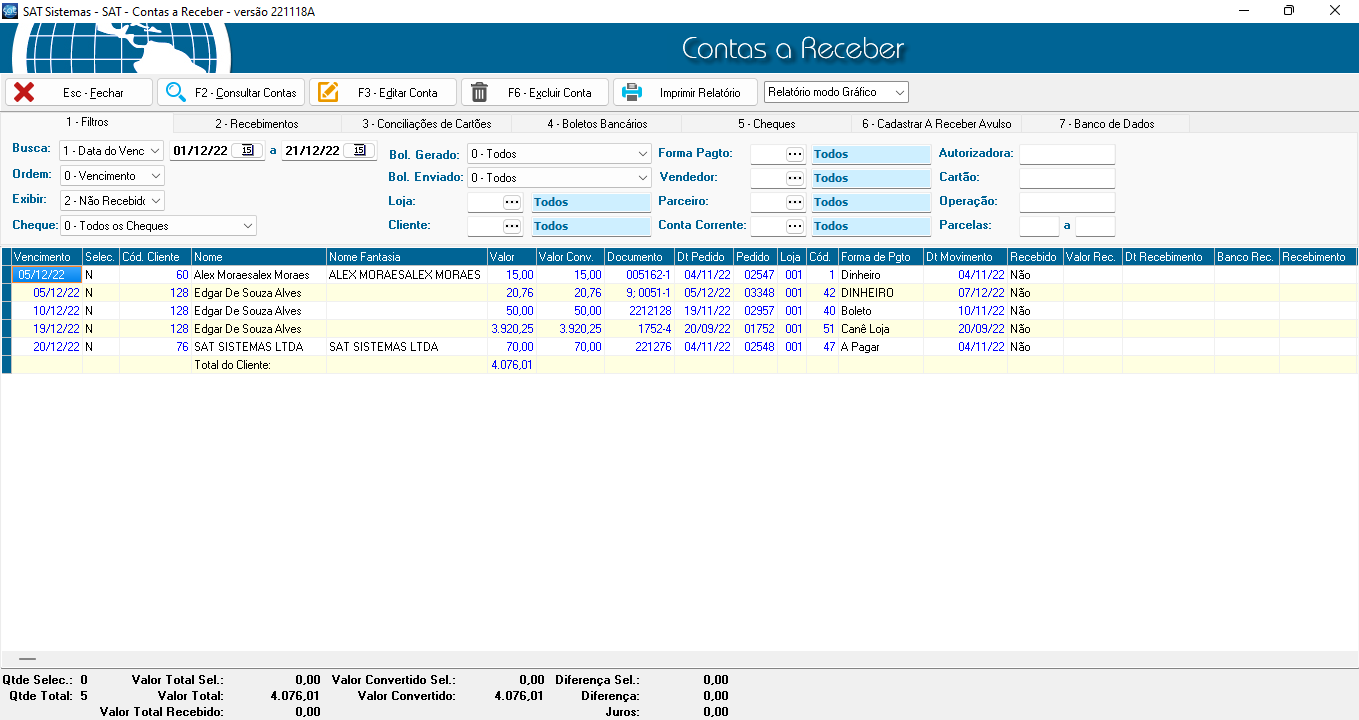The height and width of the screenshot is (720, 1359).
Task: Open calendar picker for start date 01/12/22
Action: point(247,151)
